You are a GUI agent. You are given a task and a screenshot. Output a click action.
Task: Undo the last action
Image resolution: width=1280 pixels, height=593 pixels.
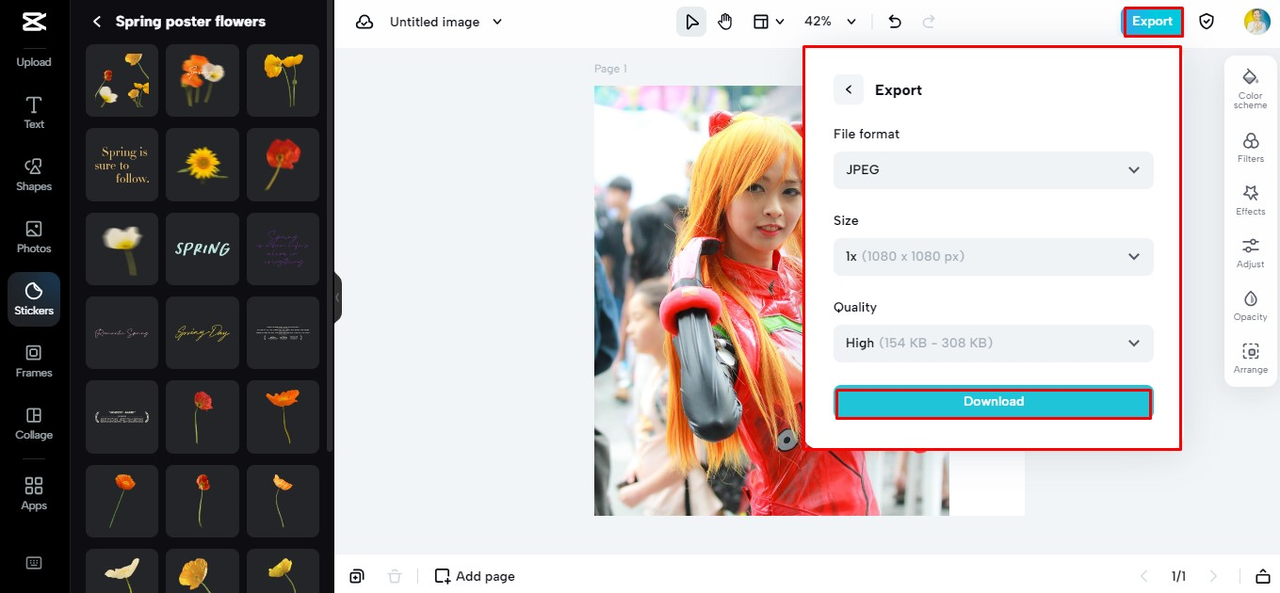895,21
